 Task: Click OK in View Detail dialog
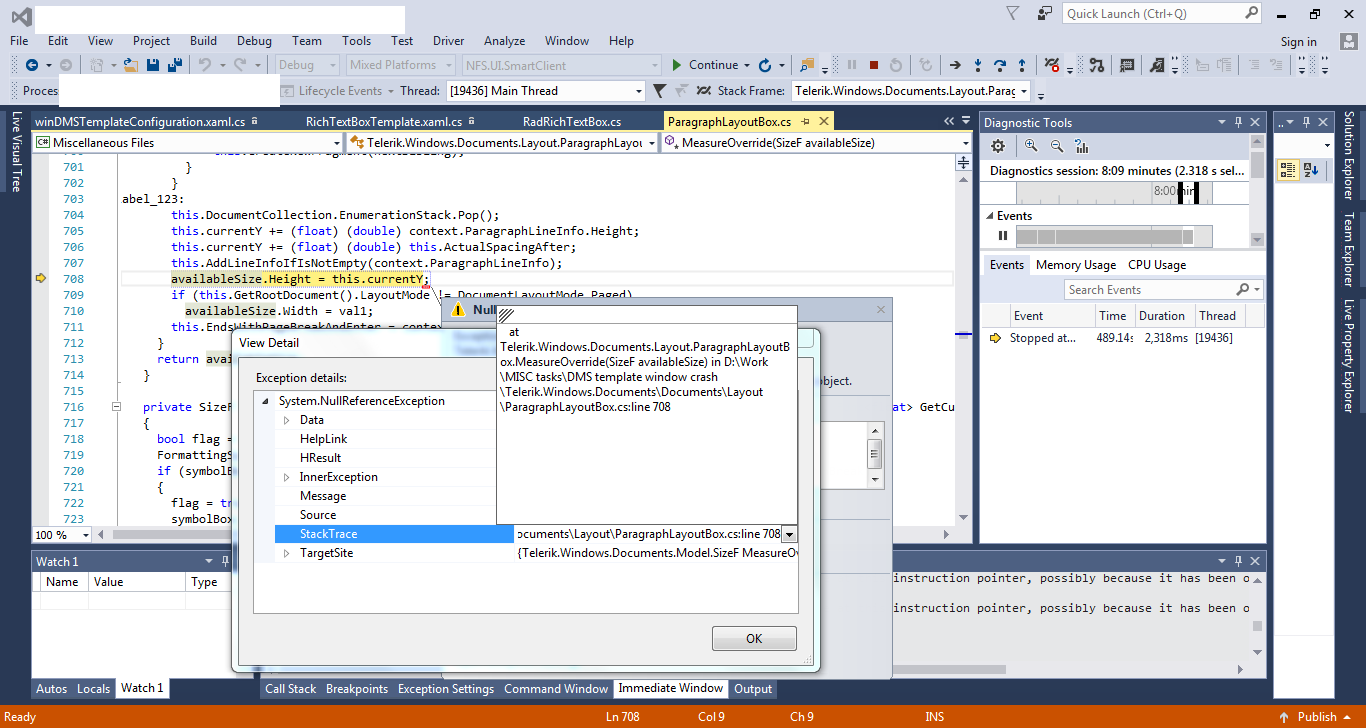tap(754, 638)
